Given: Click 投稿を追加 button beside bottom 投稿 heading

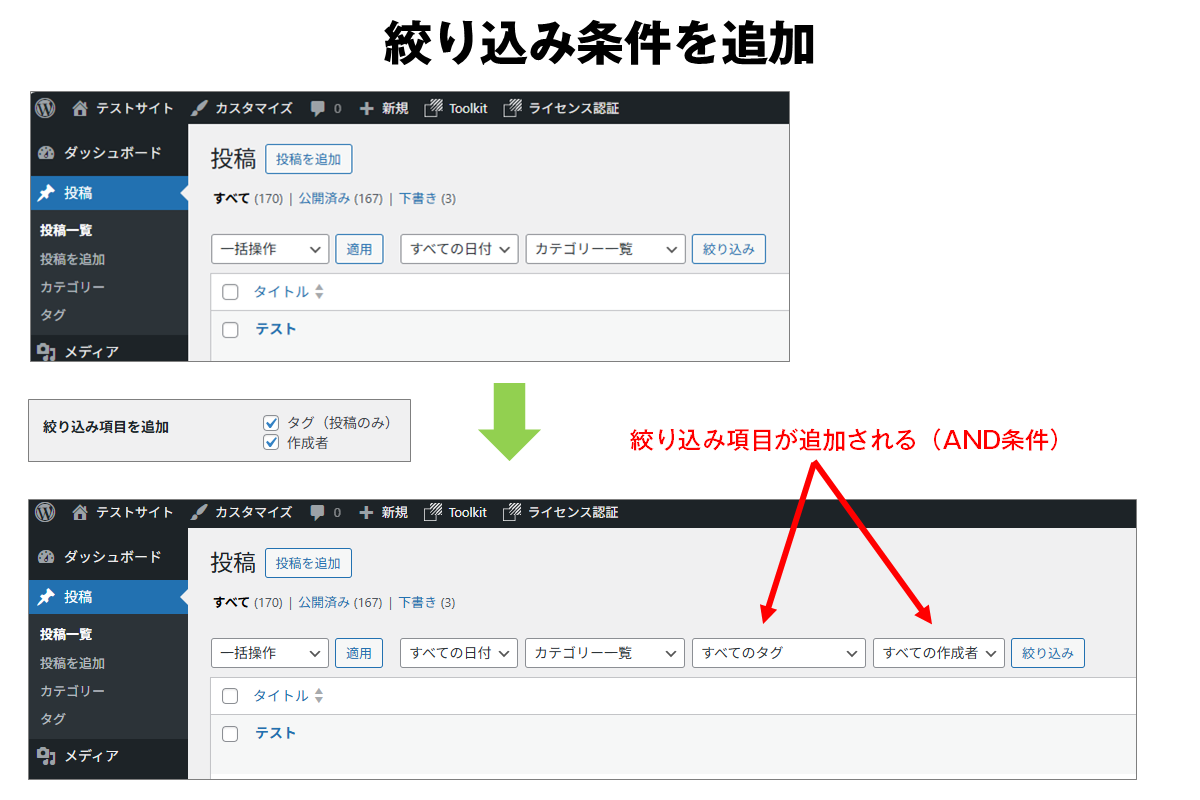Looking at the screenshot, I should click(x=308, y=563).
